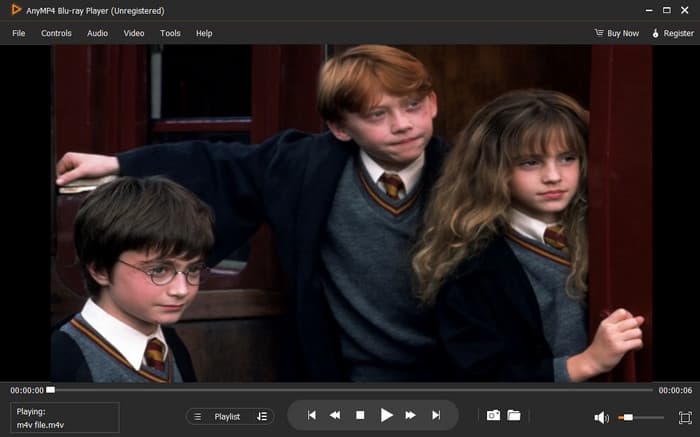Viewport: 700px width, 437px height.
Task: Open the Audio menu
Action: click(x=97, y=33)
